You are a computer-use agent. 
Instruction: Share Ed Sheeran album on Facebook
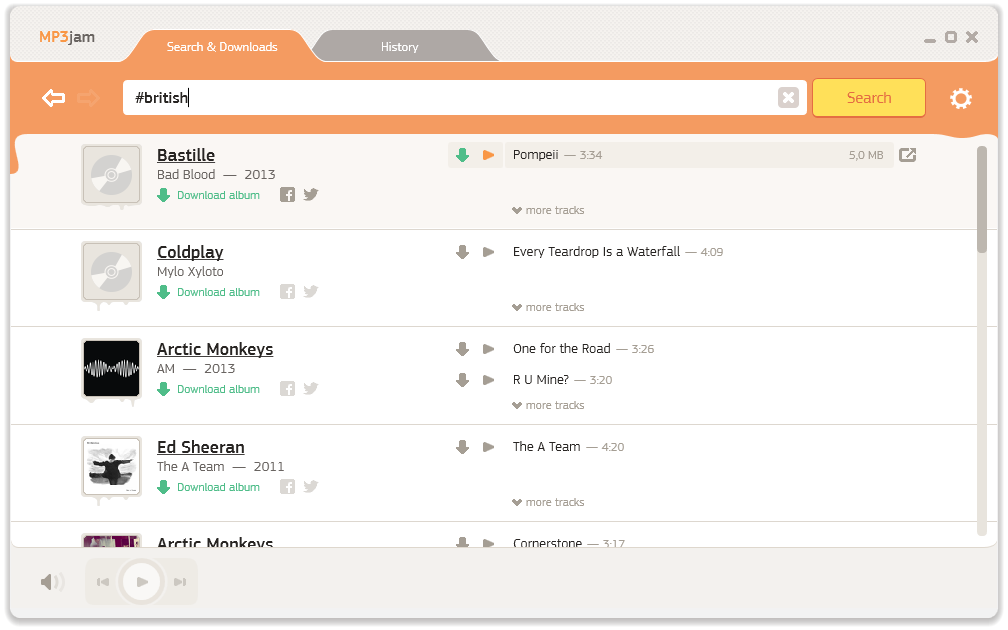point(287,487)
